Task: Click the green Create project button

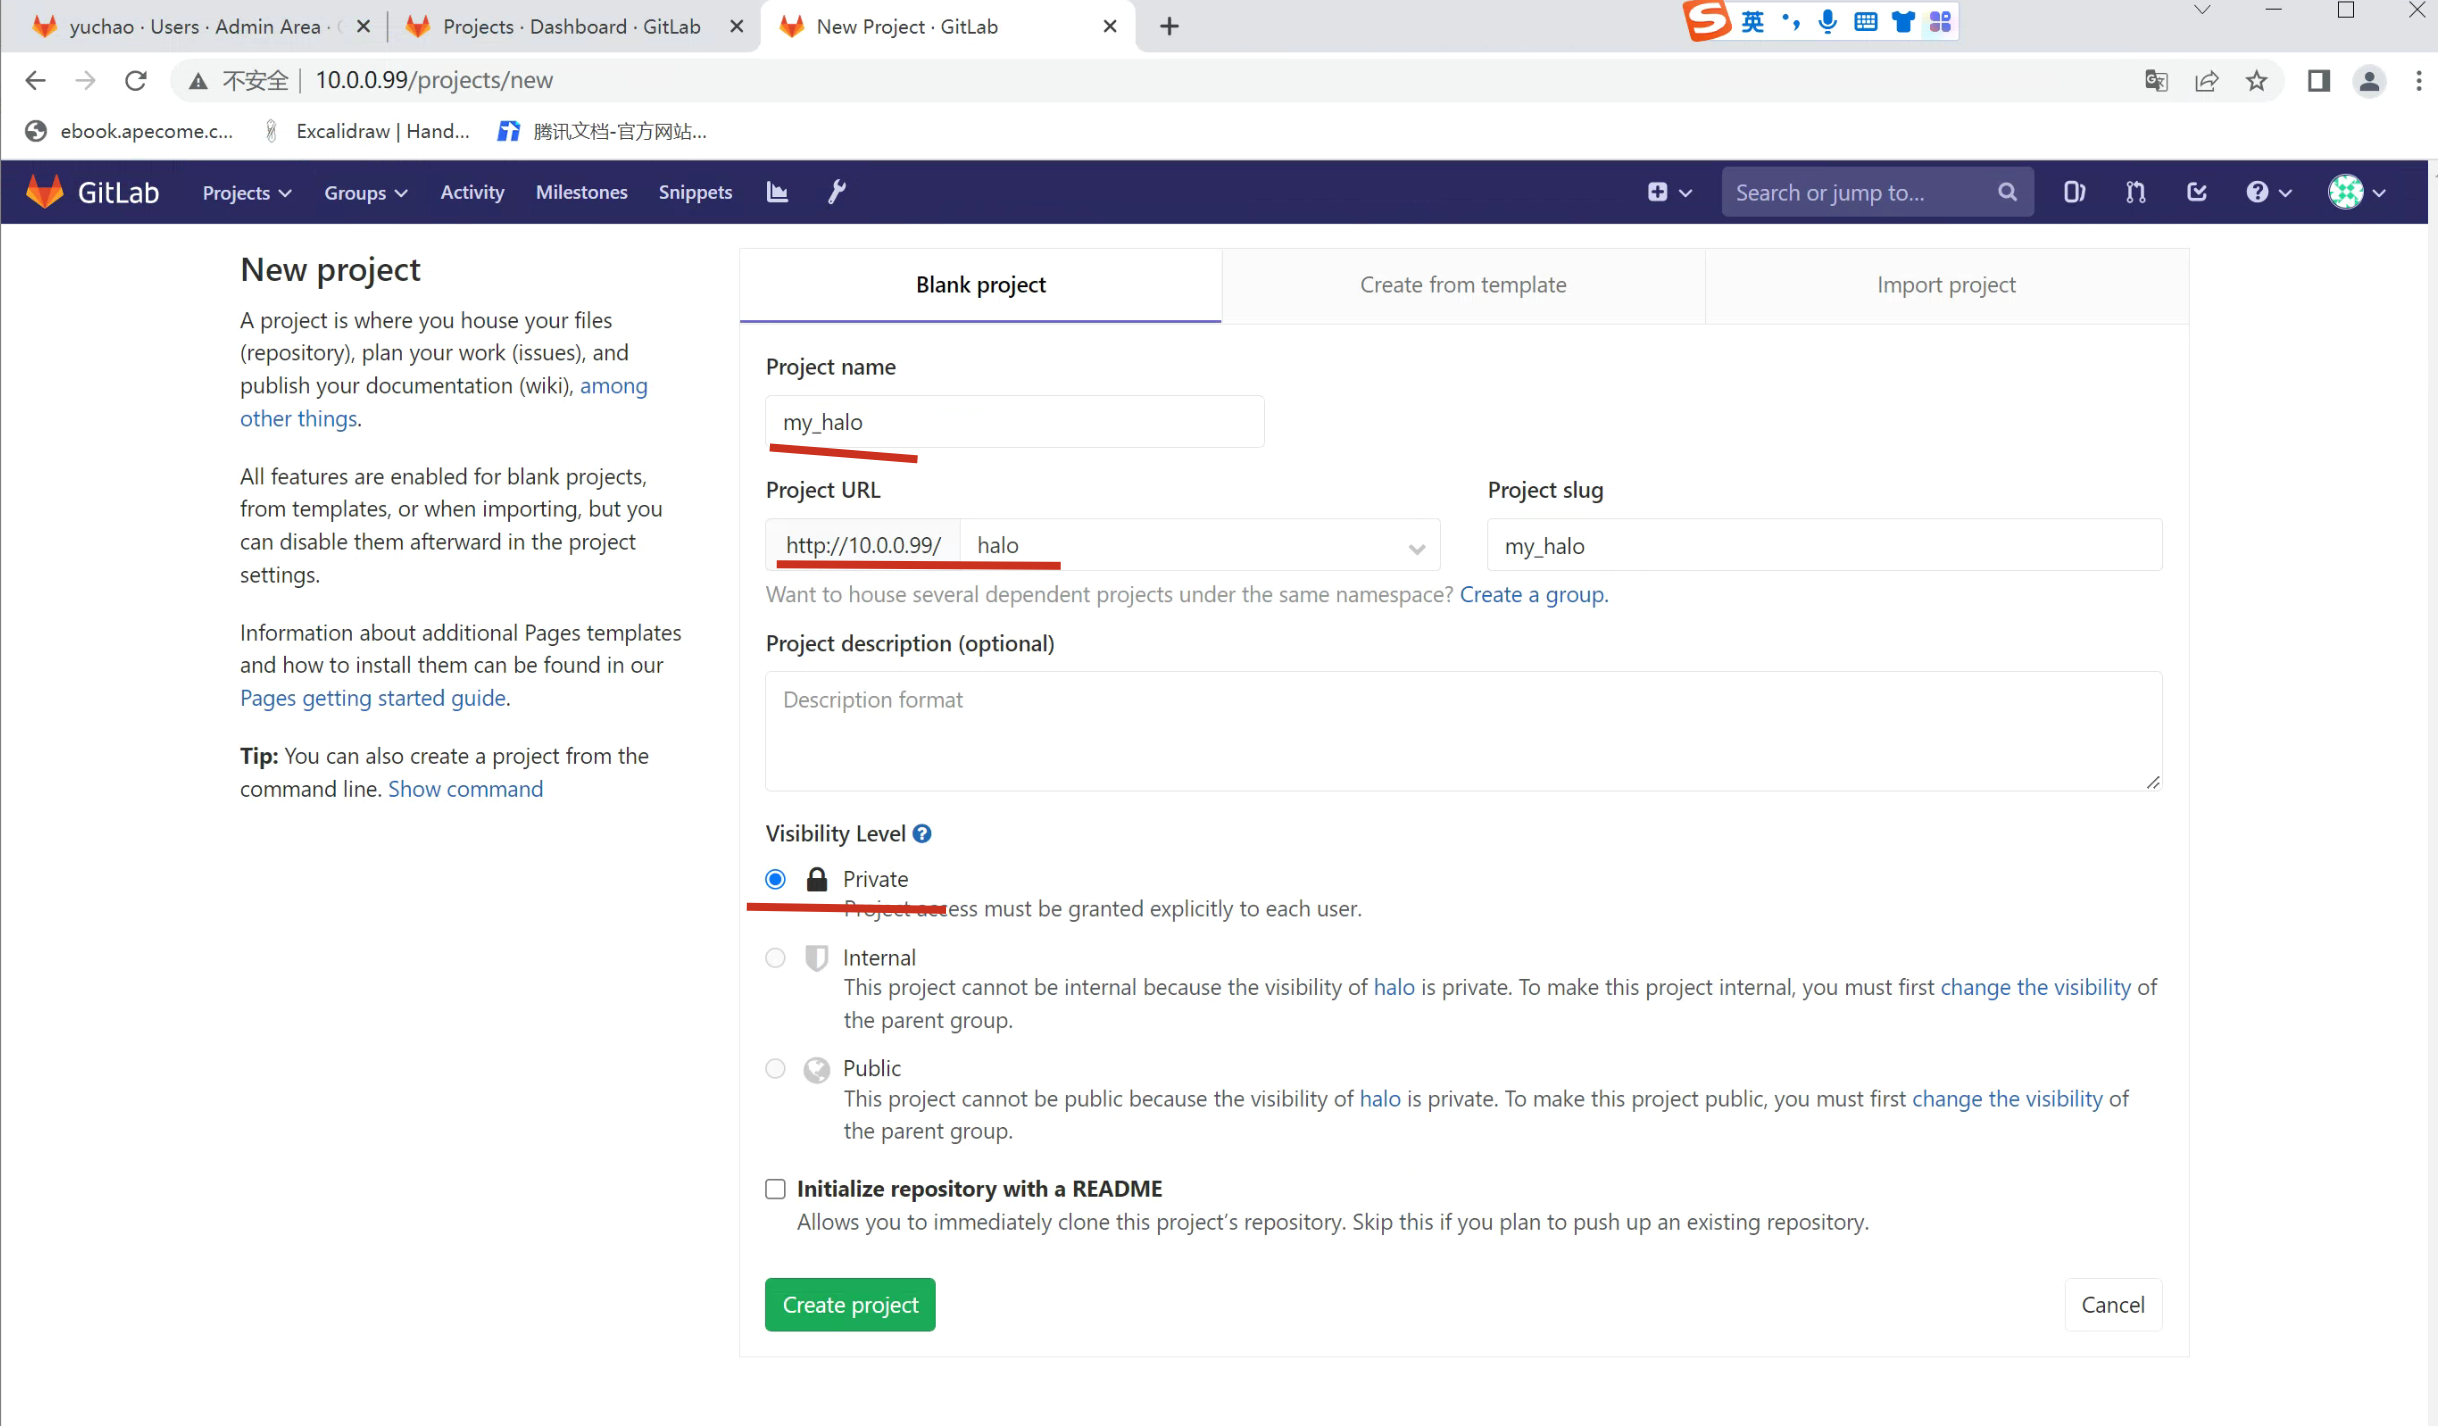Action: [x=850, y=1305]
